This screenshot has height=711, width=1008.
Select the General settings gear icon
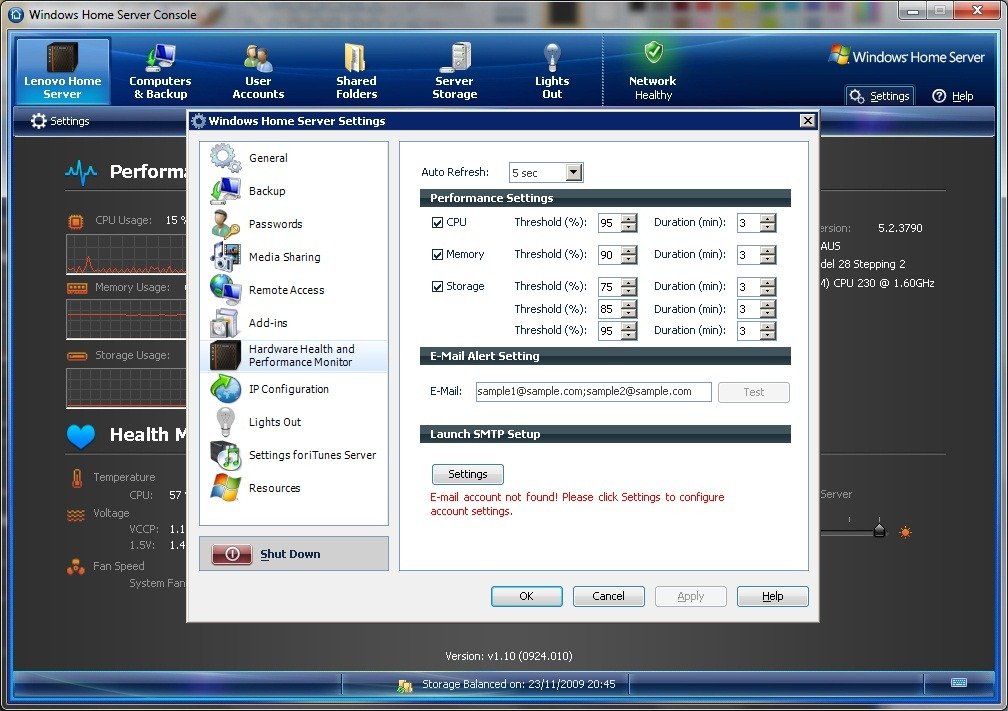click(x=225, y=158)
